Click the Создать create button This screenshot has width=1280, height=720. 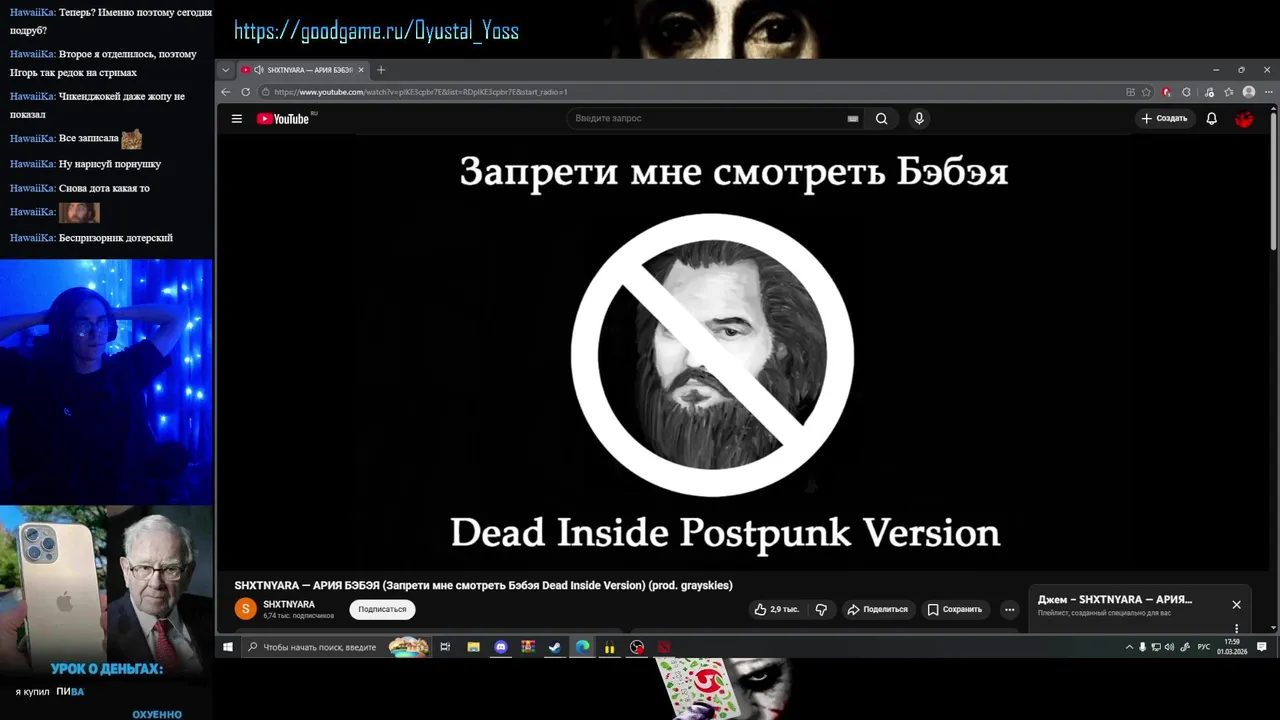click(1165, 118)
